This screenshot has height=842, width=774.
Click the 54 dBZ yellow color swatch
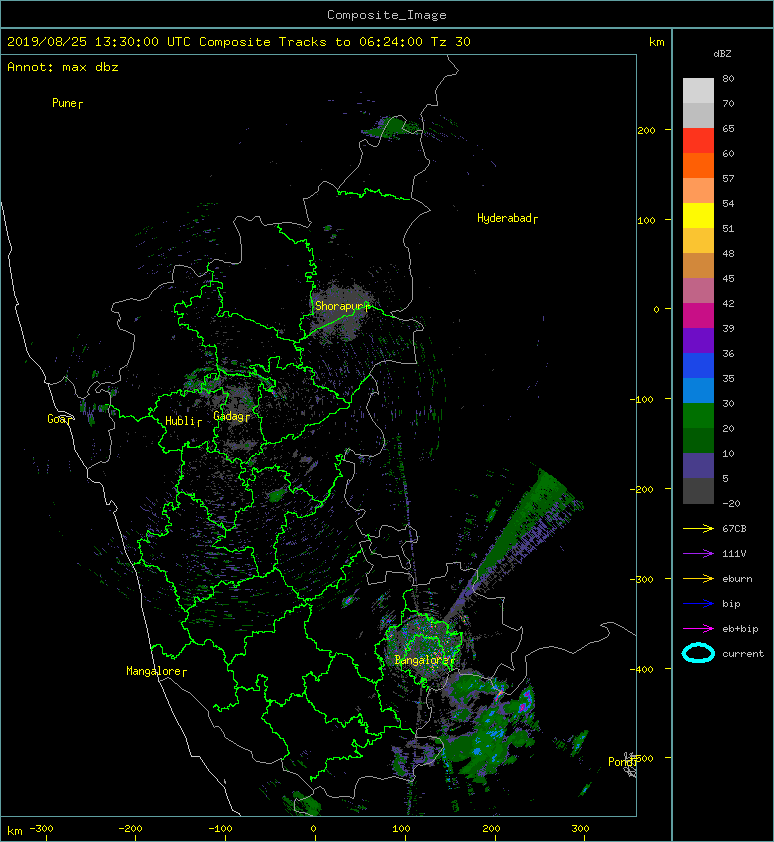[698, 215]
